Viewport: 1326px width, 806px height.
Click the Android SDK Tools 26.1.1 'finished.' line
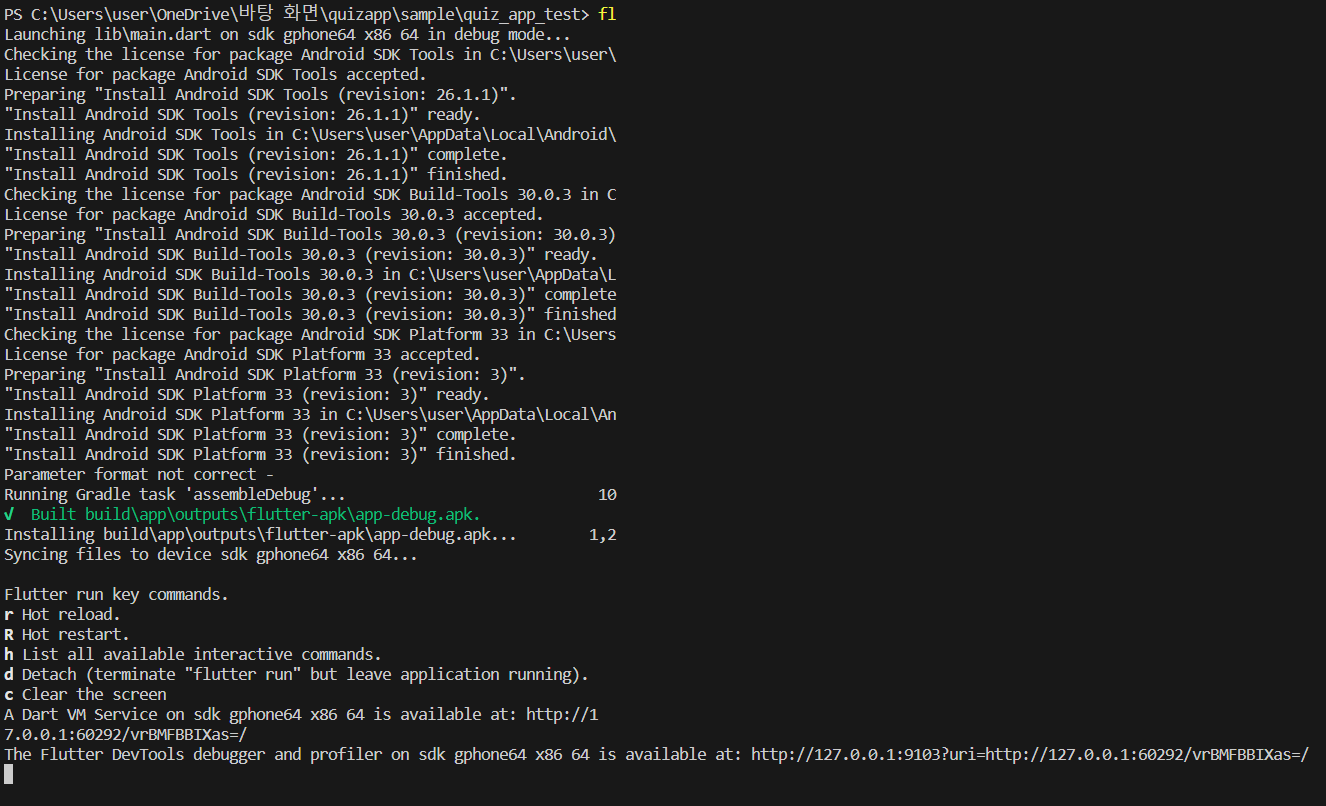256,174
